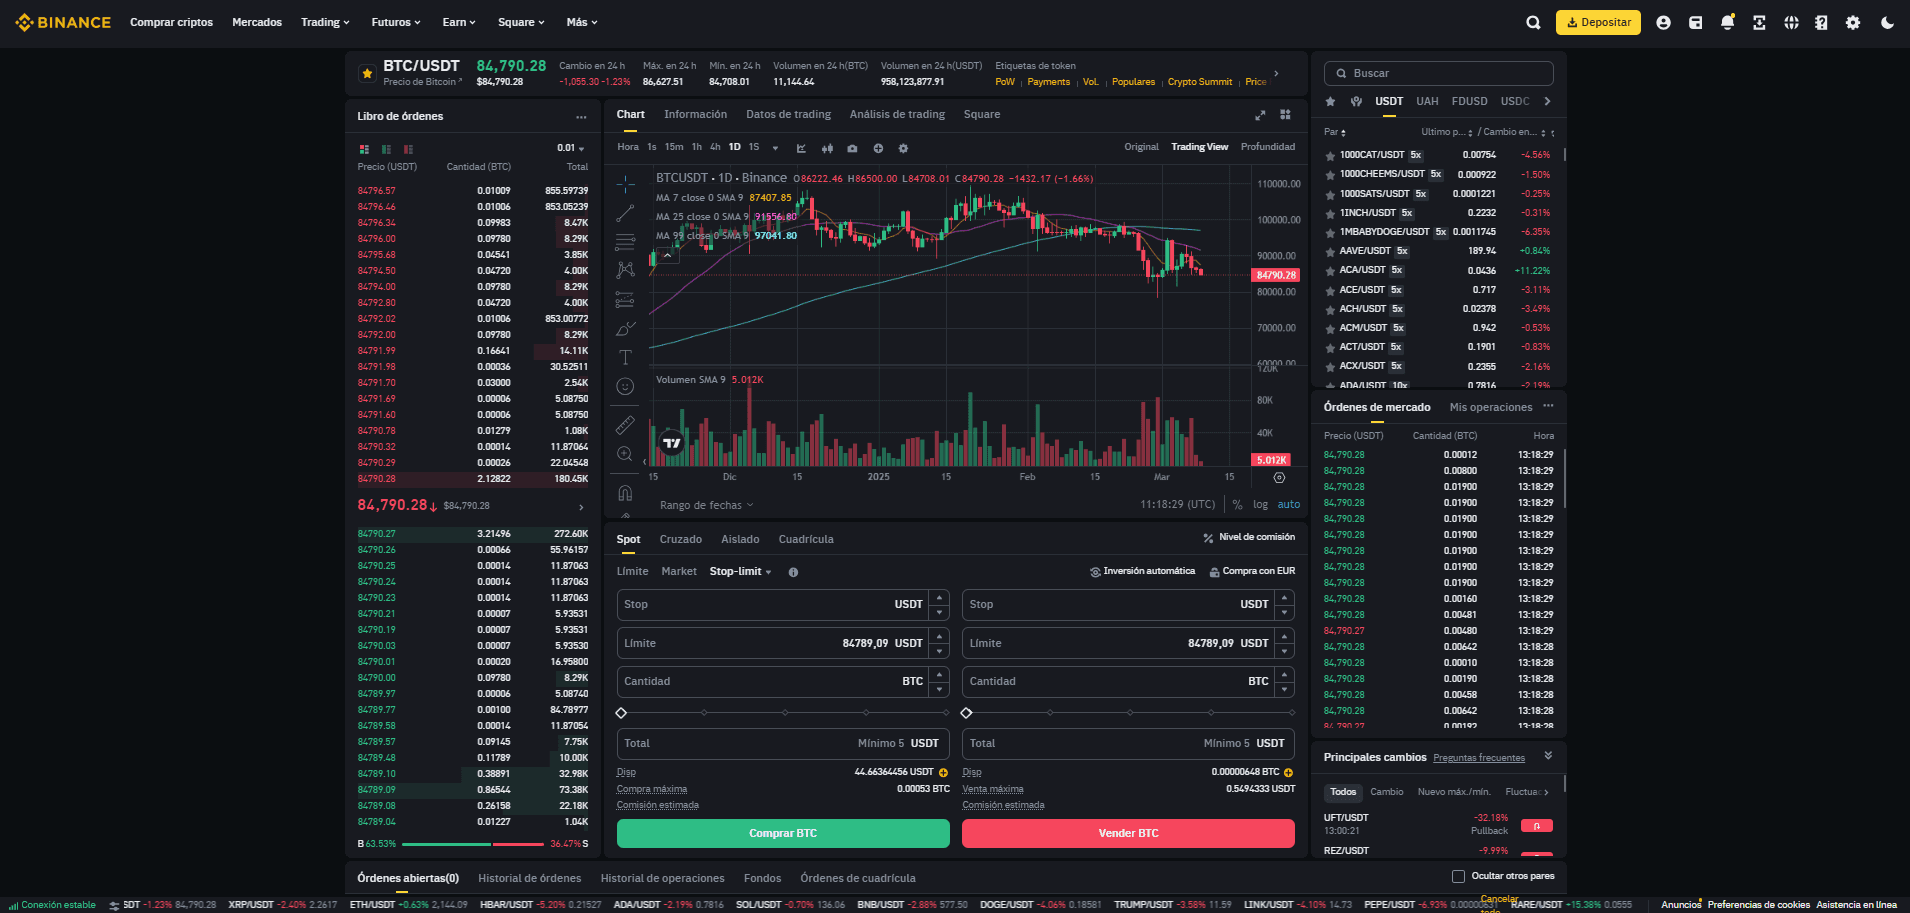Expand Rango de fechas selector
The image size is (1910, 913).
(x=707, y=505)
